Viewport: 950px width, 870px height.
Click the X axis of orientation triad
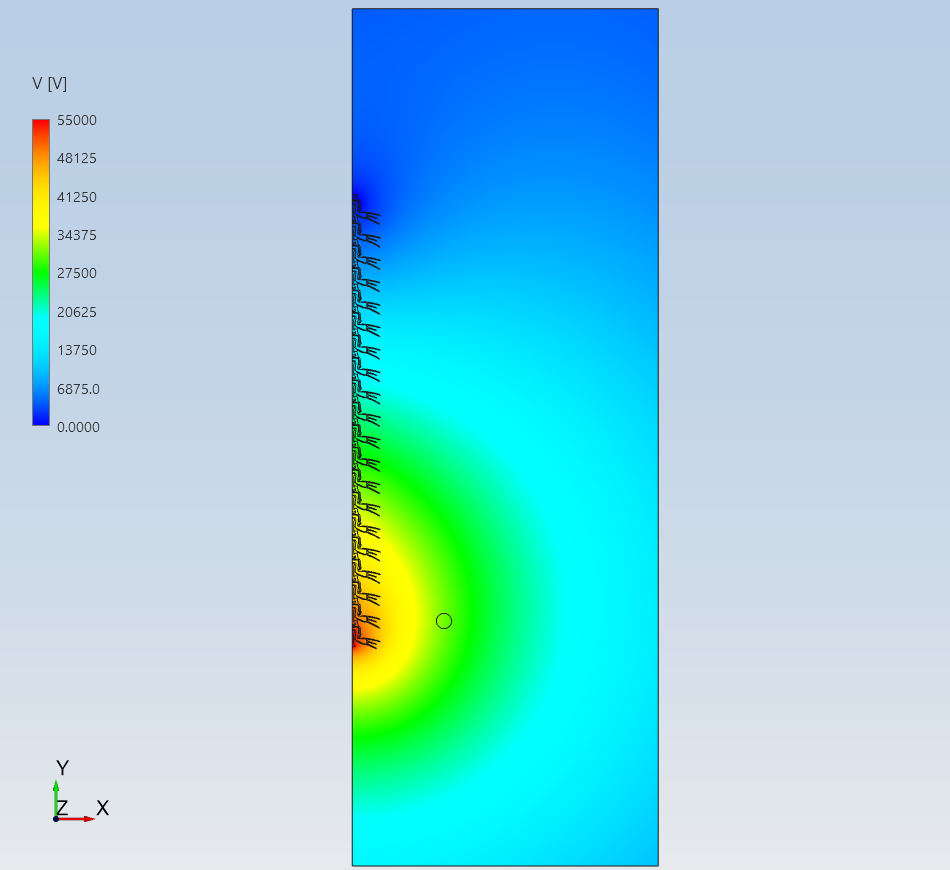pyautogui.click(x=76, y=819)
